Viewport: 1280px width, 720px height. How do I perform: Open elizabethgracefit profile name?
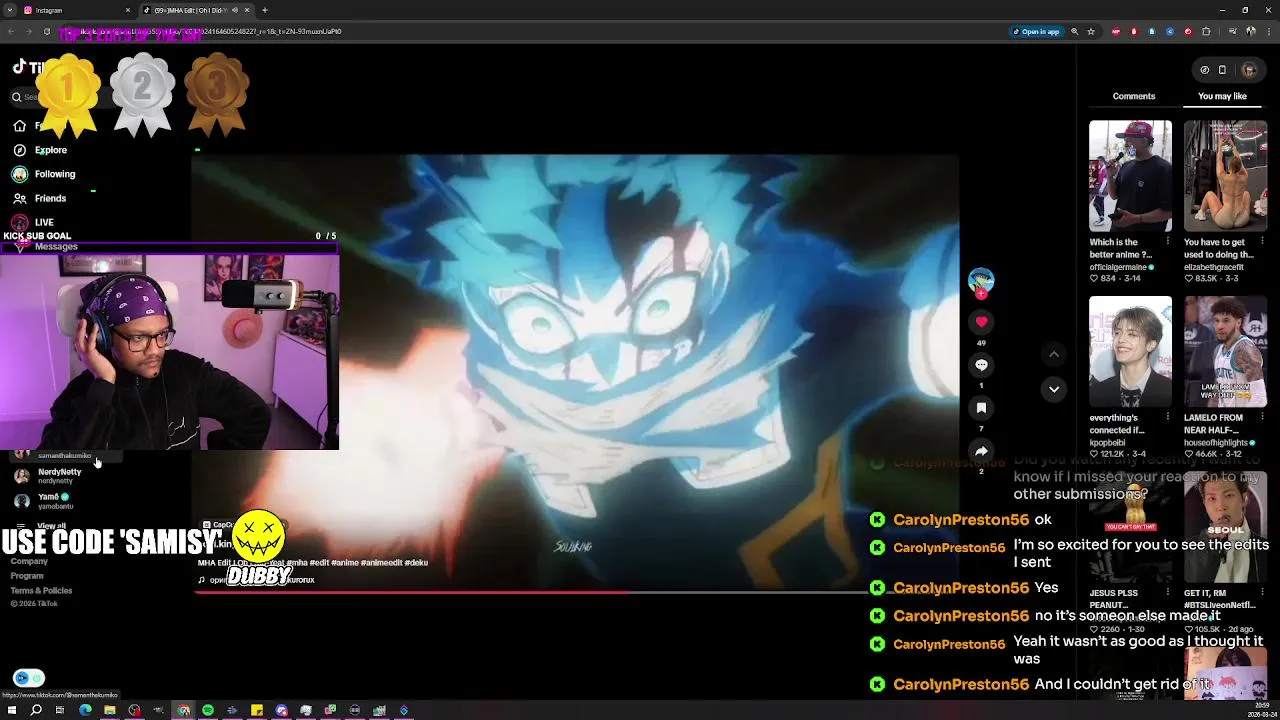(1214, 267)
